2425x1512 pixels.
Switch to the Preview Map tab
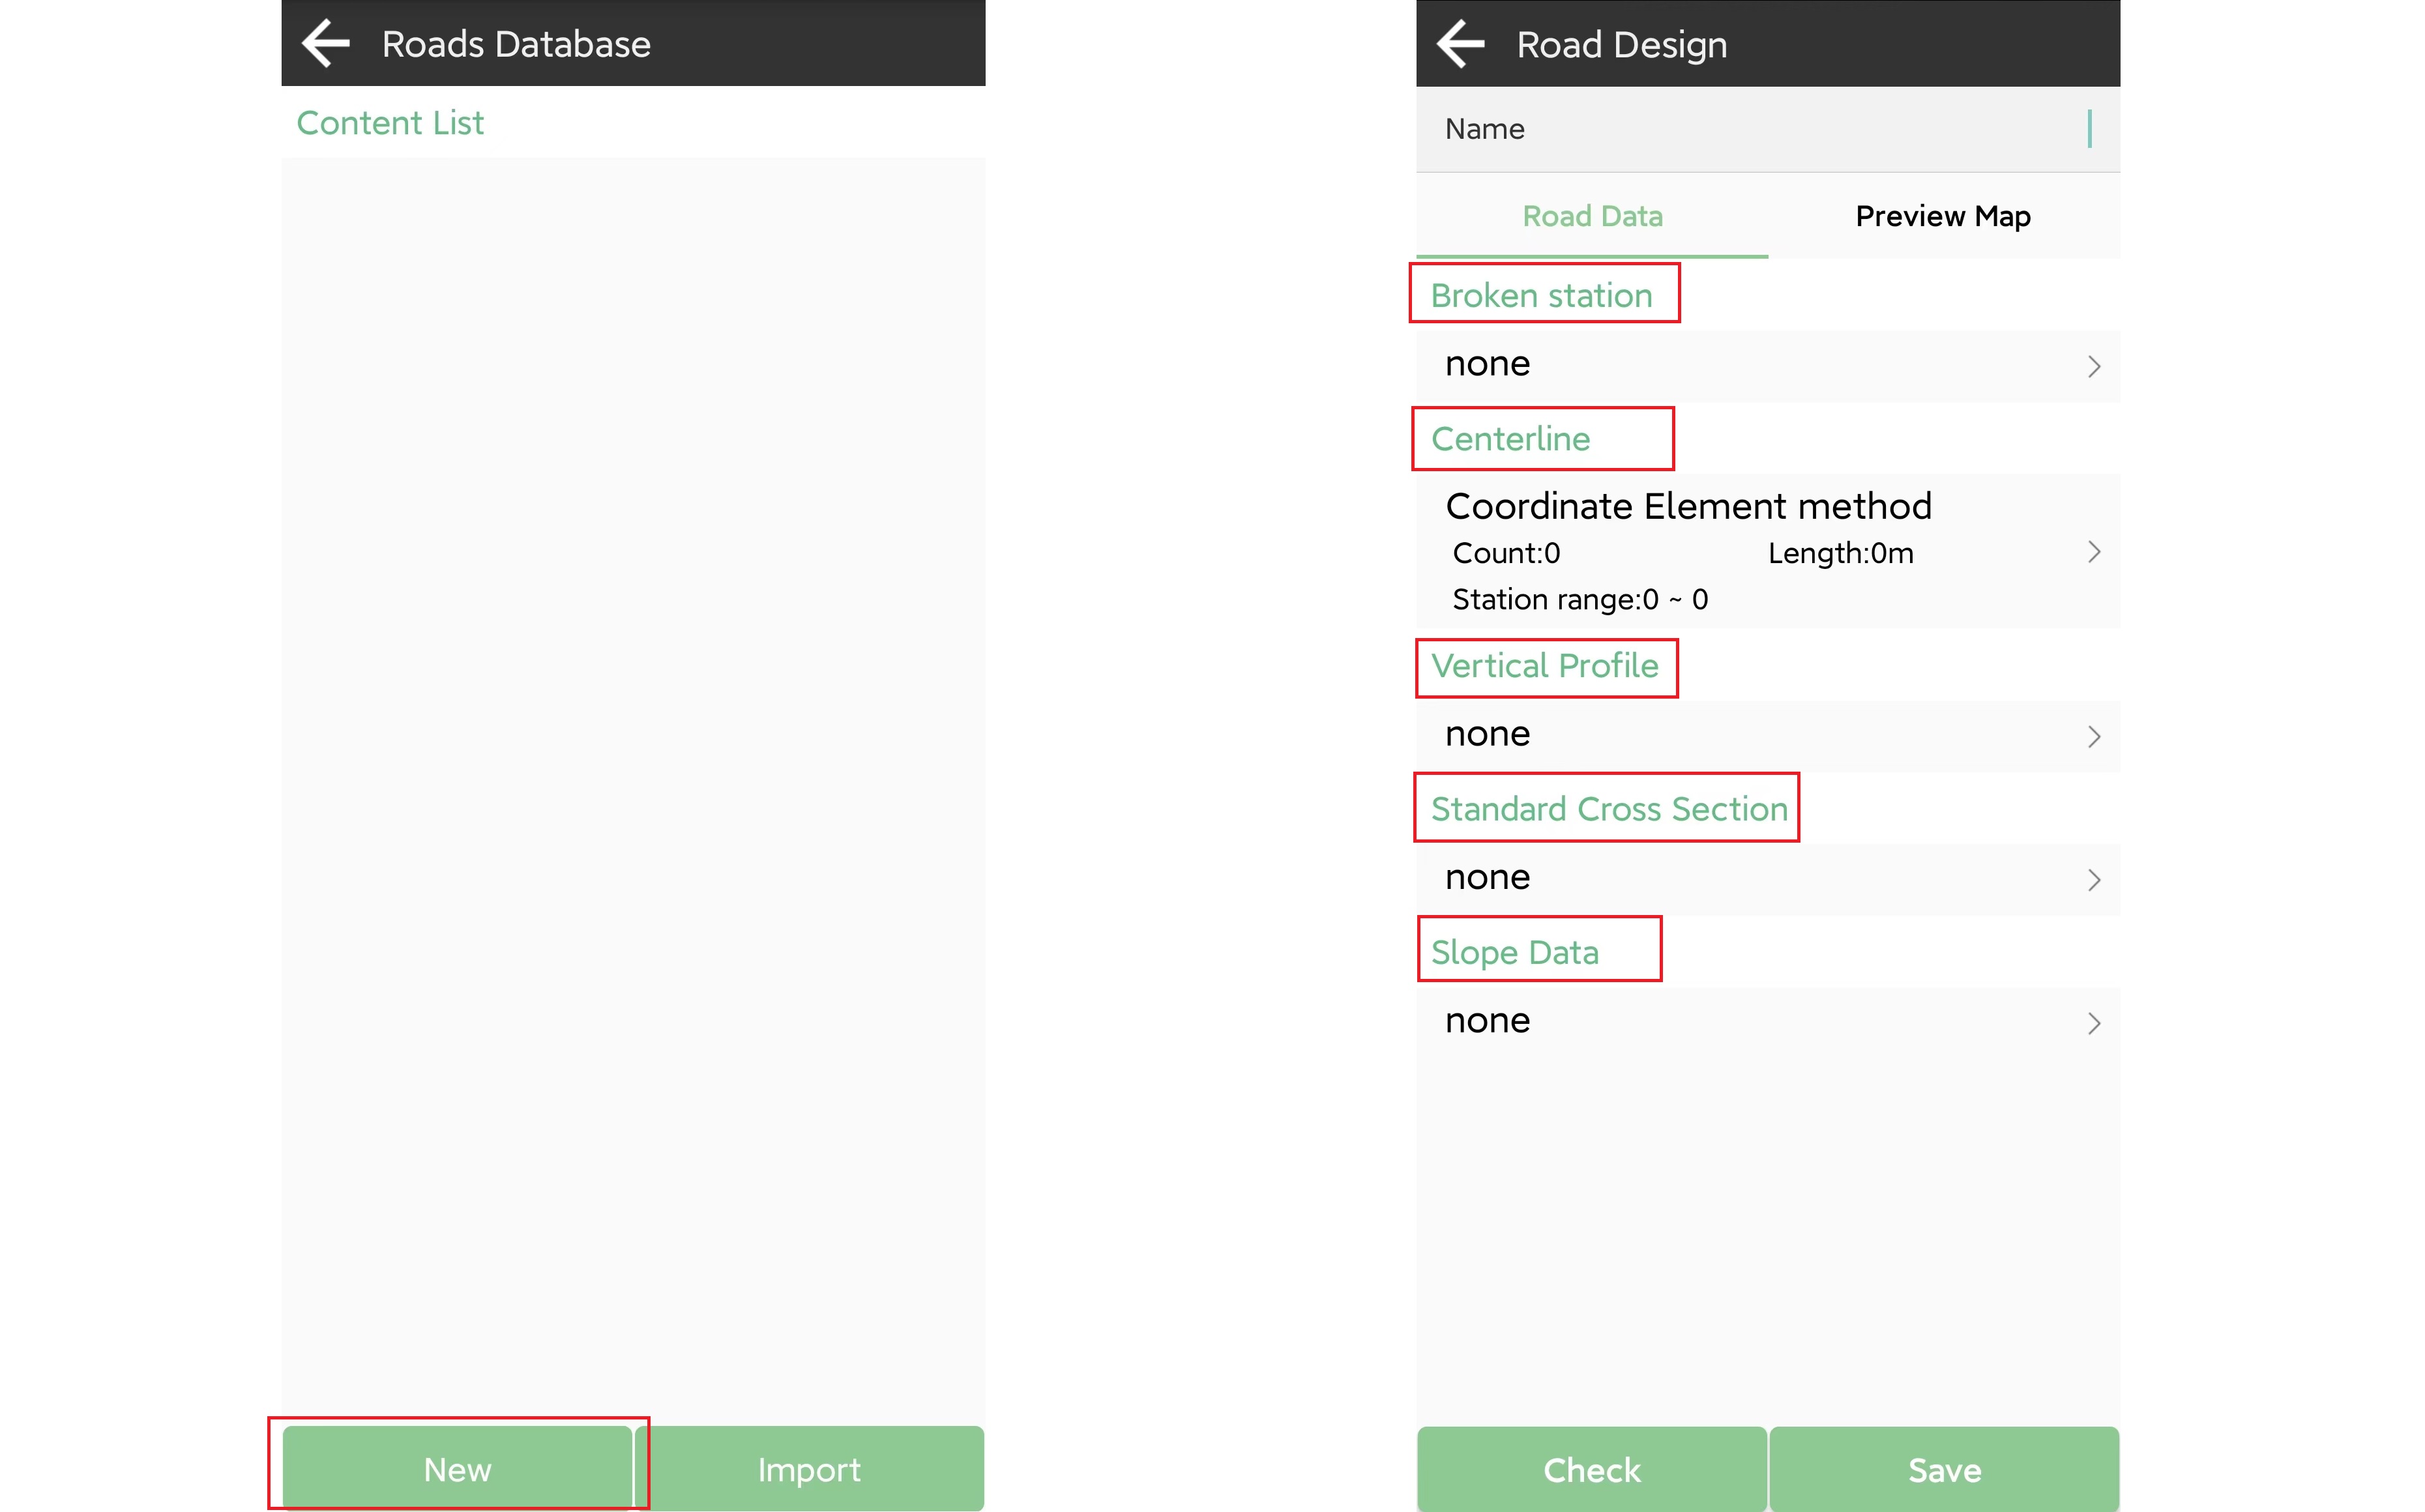tap(1943, 216)
